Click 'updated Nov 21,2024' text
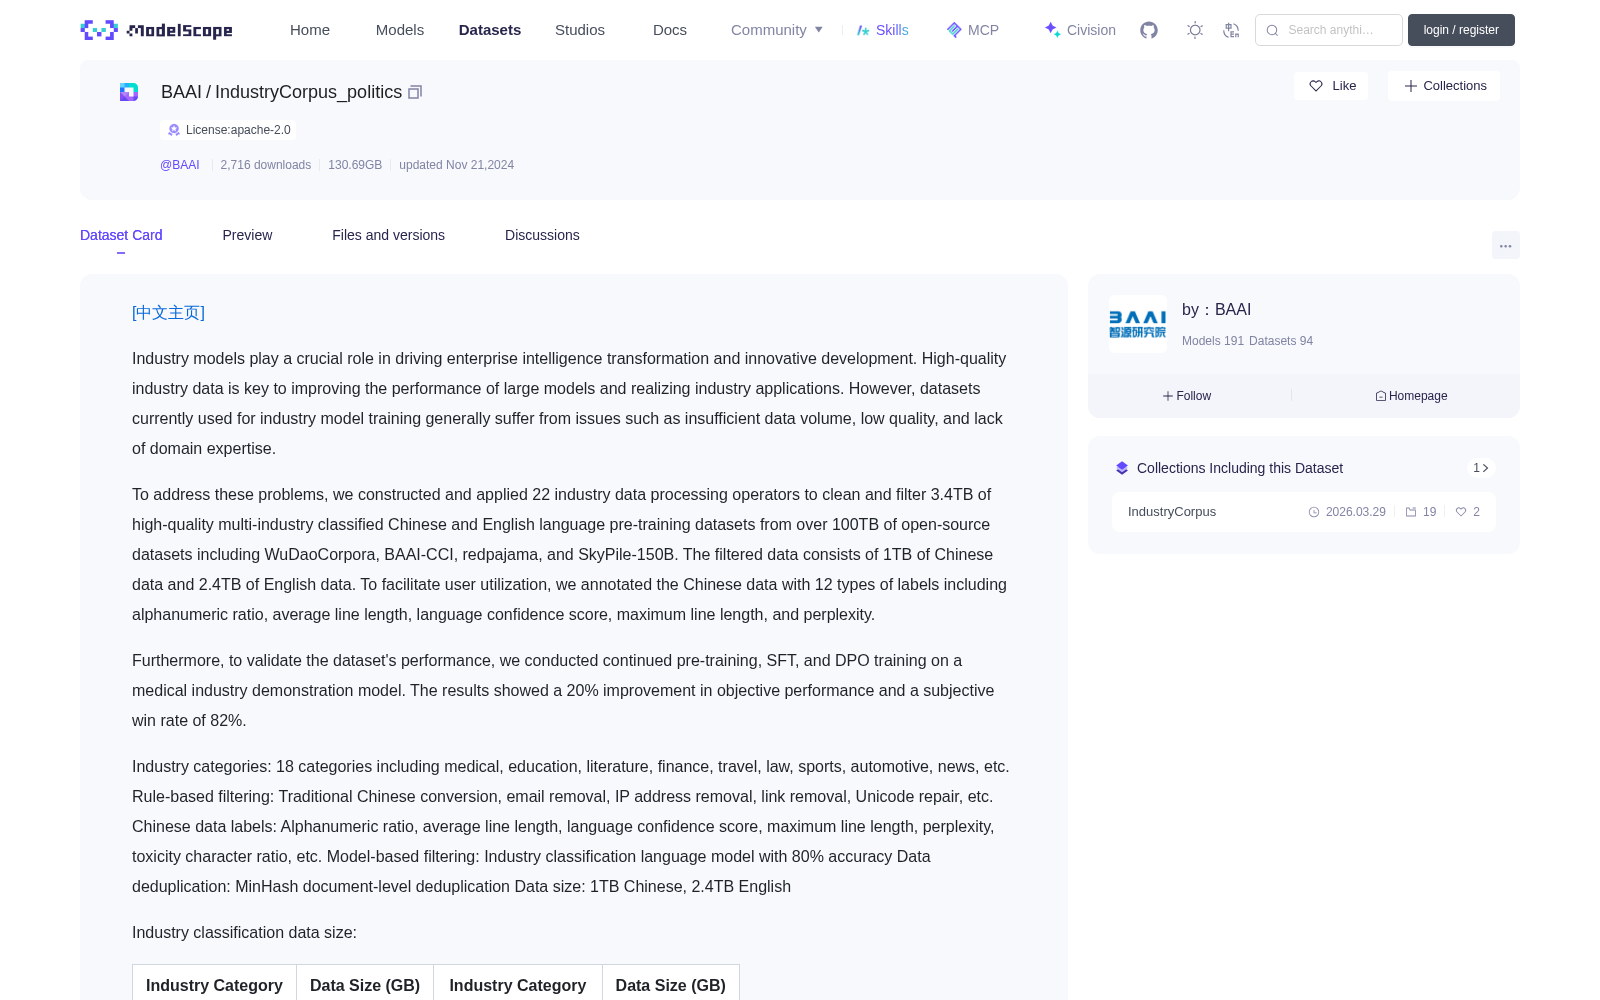1600x1000 pixels. pyautogui.click(x=456, y=165)
